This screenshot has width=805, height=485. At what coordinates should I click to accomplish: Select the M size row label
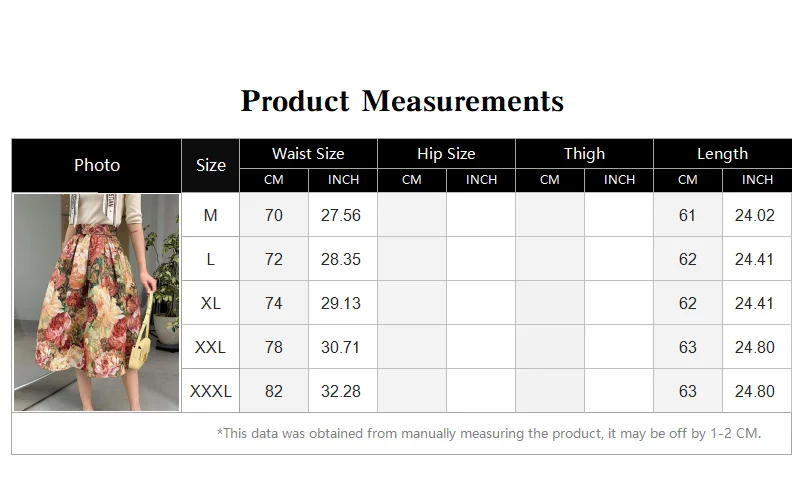coord(210,215)
